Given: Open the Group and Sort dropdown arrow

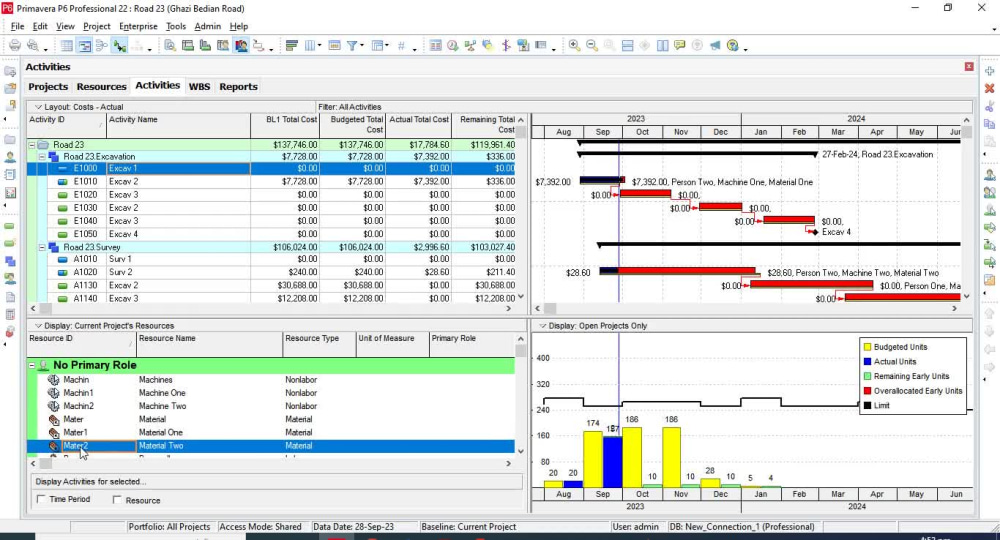Looking at the screenshot, I should click(x=387, y=46).
